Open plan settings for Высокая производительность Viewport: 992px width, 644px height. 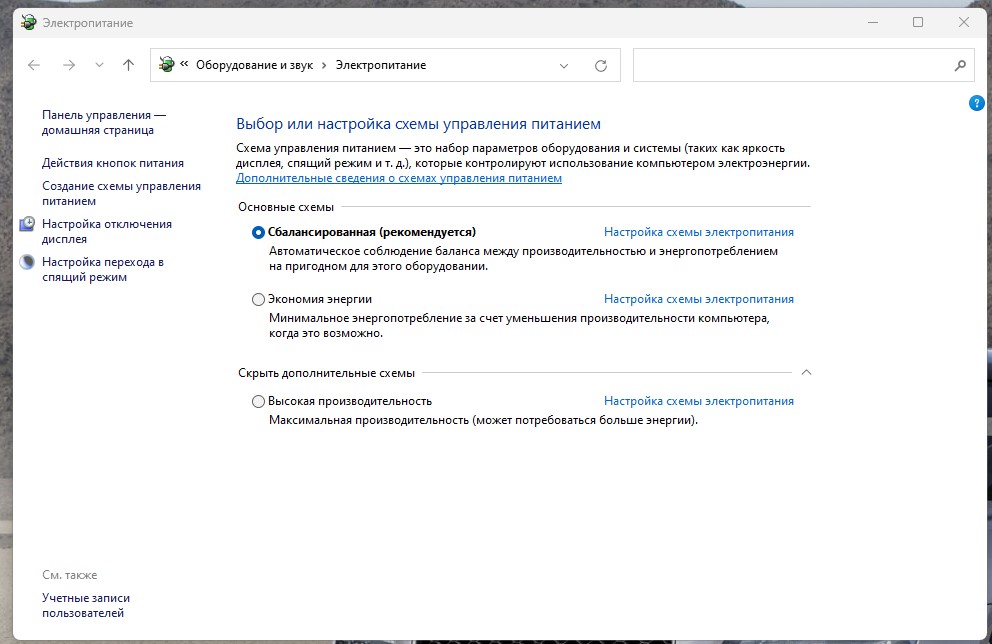(x=698, y=401)
